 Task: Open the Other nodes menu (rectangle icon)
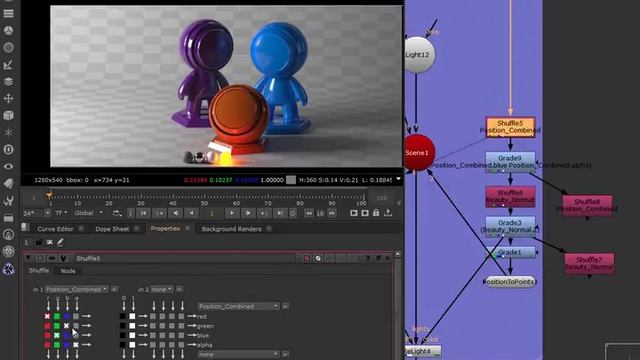click(x=8, y=218)
